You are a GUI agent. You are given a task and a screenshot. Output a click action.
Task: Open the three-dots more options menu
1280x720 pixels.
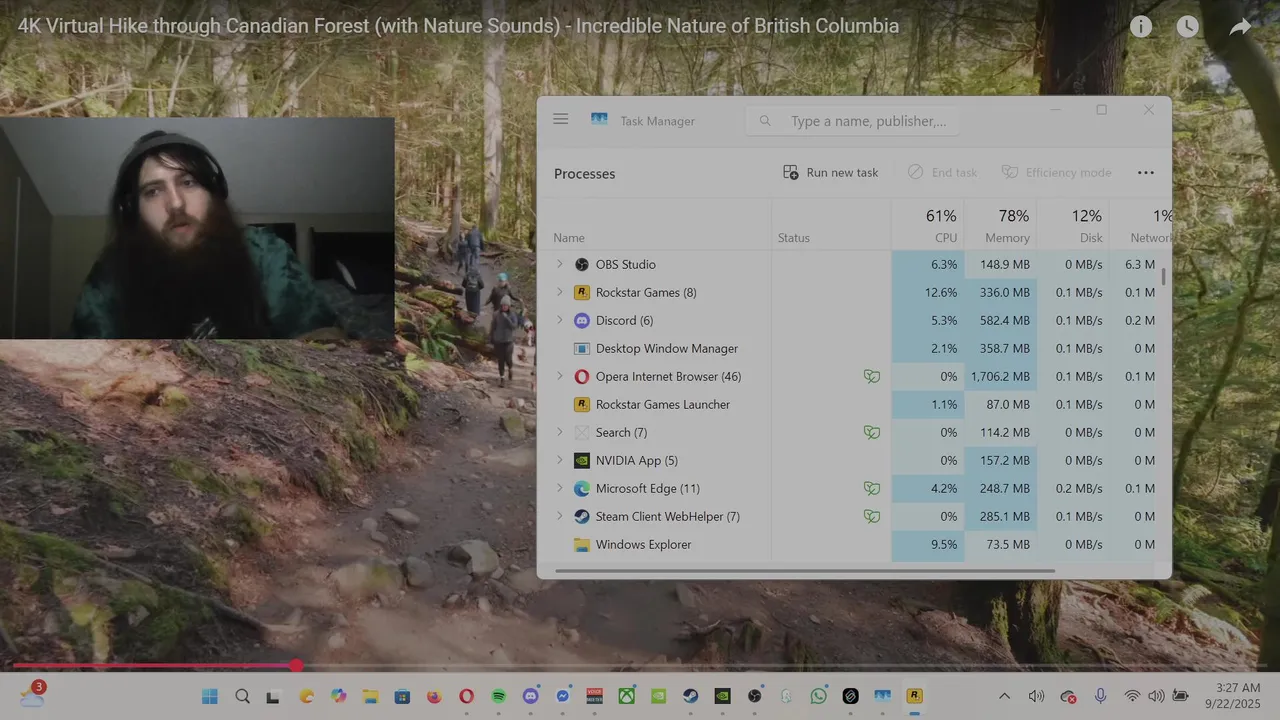click(1146, 172)
